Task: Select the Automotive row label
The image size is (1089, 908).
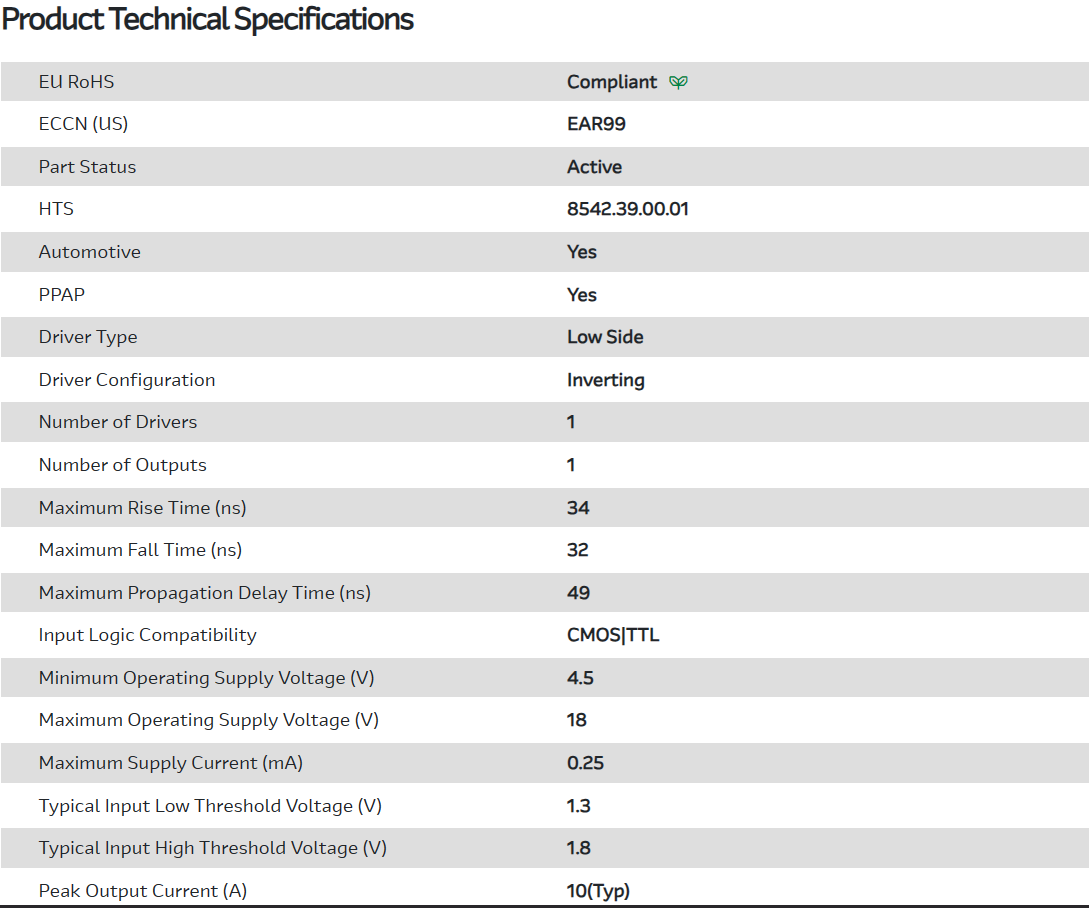Action: pos(90,252)
